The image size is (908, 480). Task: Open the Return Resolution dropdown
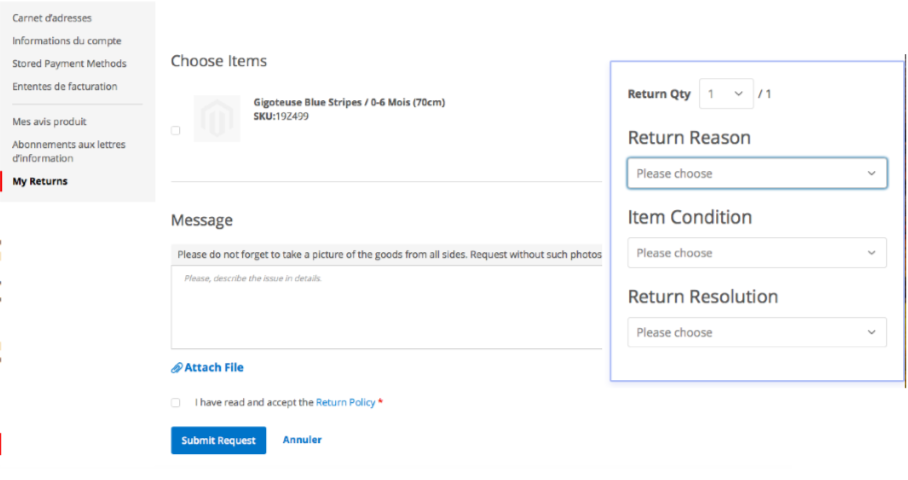click(x=757, y=332)
